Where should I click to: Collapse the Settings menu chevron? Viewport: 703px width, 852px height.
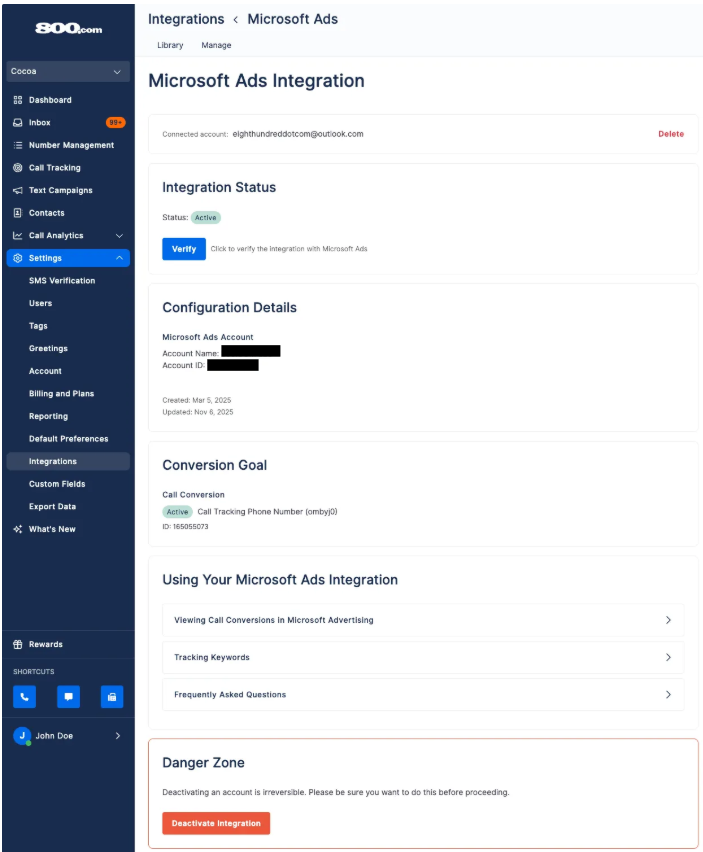pos(120,258)
